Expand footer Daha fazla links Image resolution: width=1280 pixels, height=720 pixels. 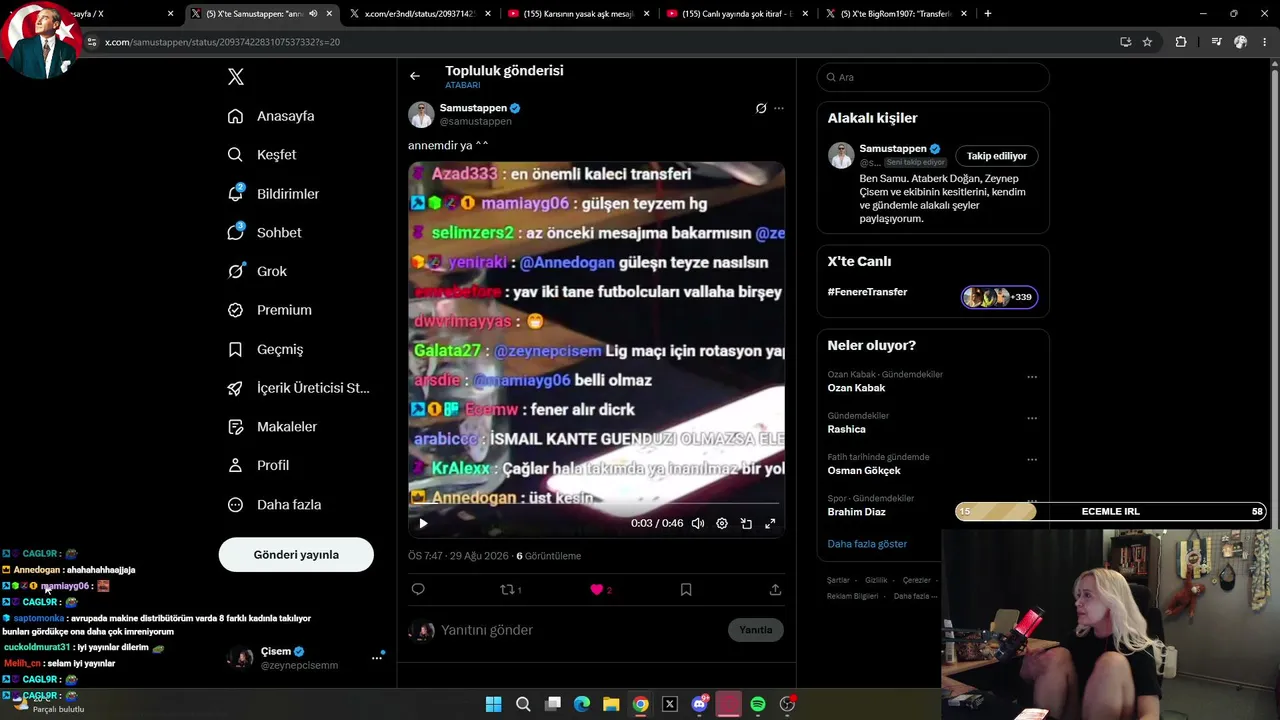[916, 596]
